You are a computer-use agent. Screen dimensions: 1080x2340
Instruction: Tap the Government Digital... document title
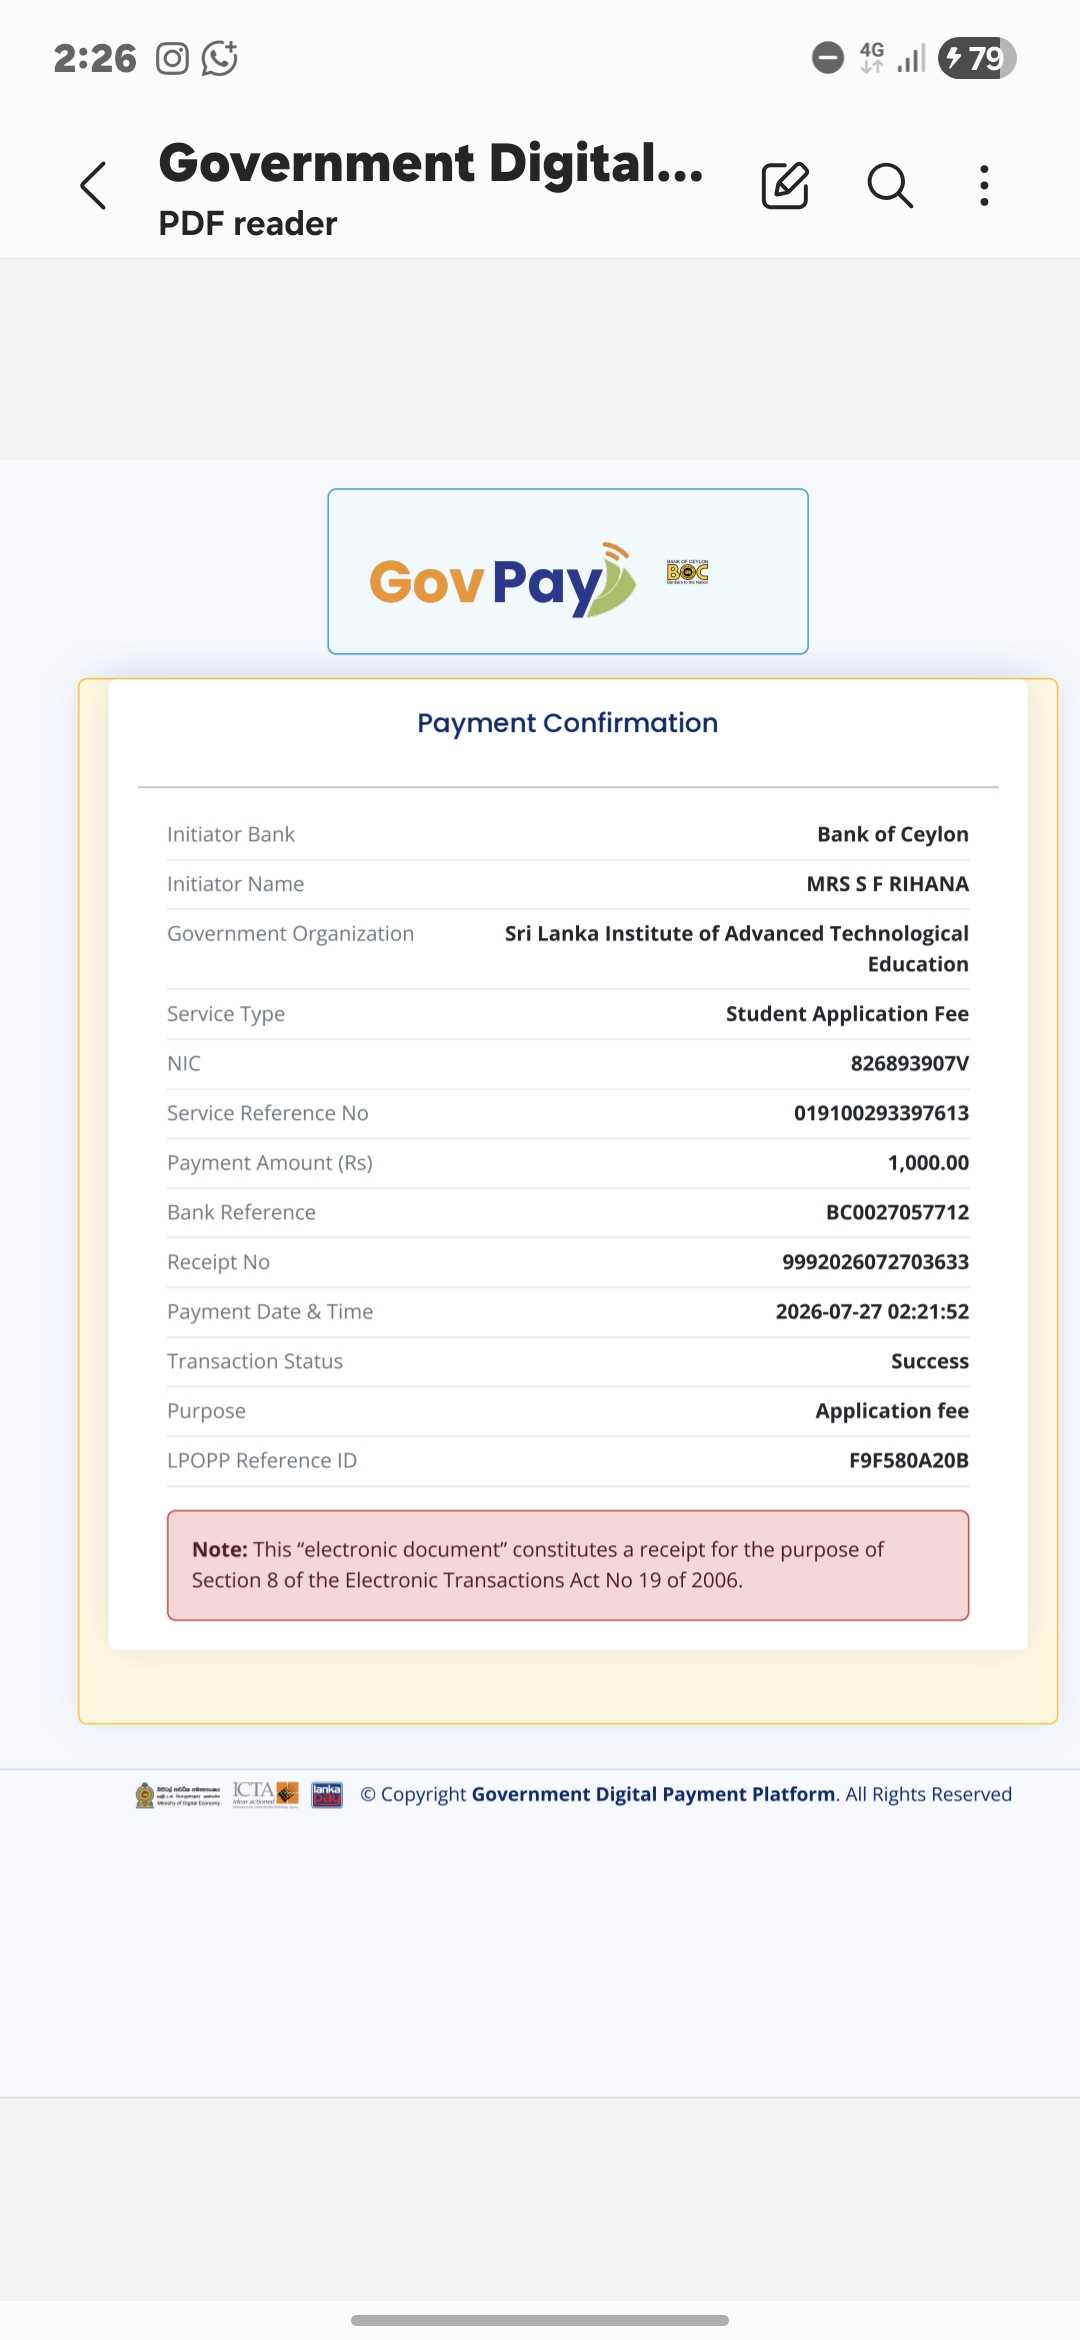pyautogui.click(x=431, y=163)
